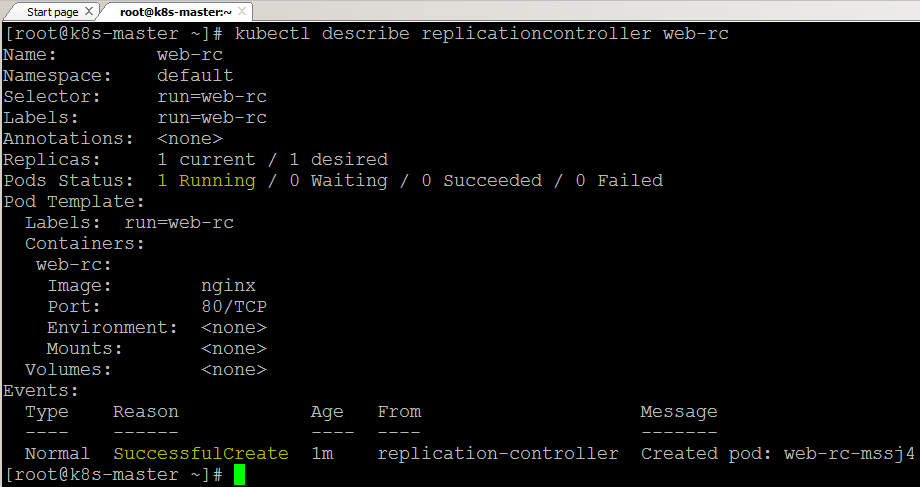Close the Start page tab
Viewport: 920px width, 487px height.
pos(89,11)
